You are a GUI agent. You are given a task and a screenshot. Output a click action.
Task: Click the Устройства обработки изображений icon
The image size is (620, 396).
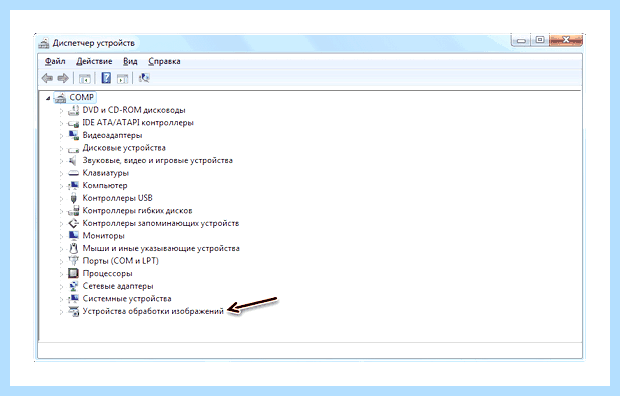[x=73, y=311]
